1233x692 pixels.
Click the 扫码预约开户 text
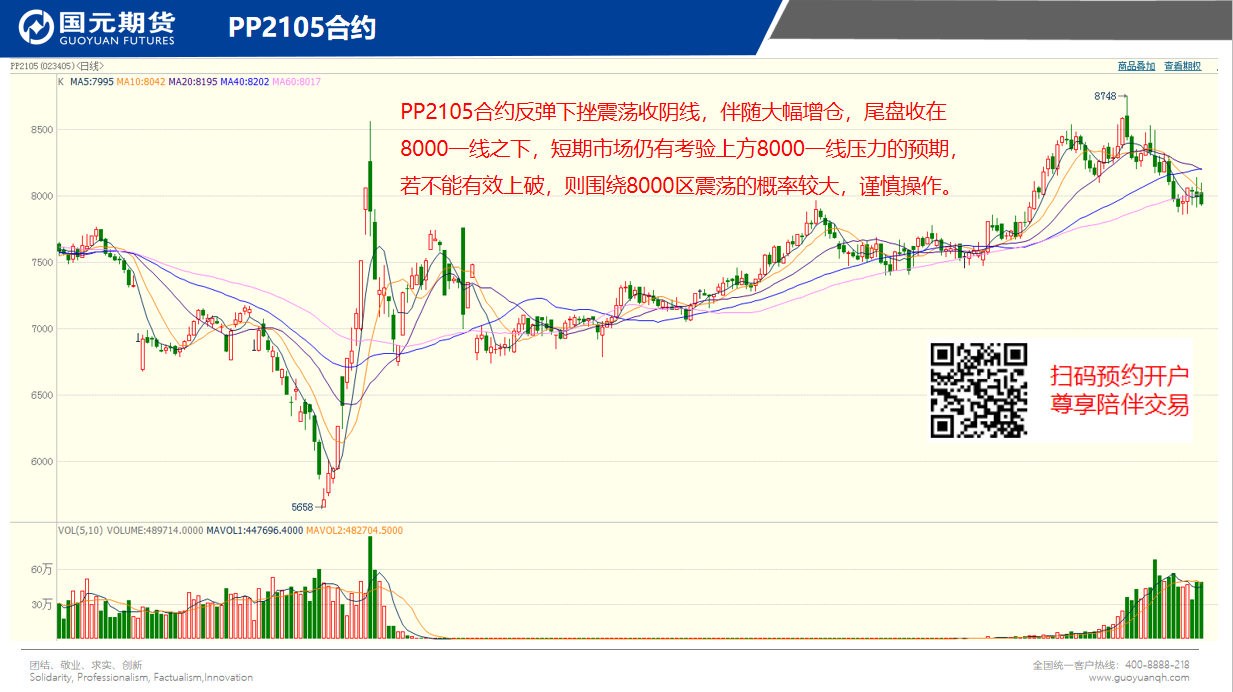pos(1119,377)
